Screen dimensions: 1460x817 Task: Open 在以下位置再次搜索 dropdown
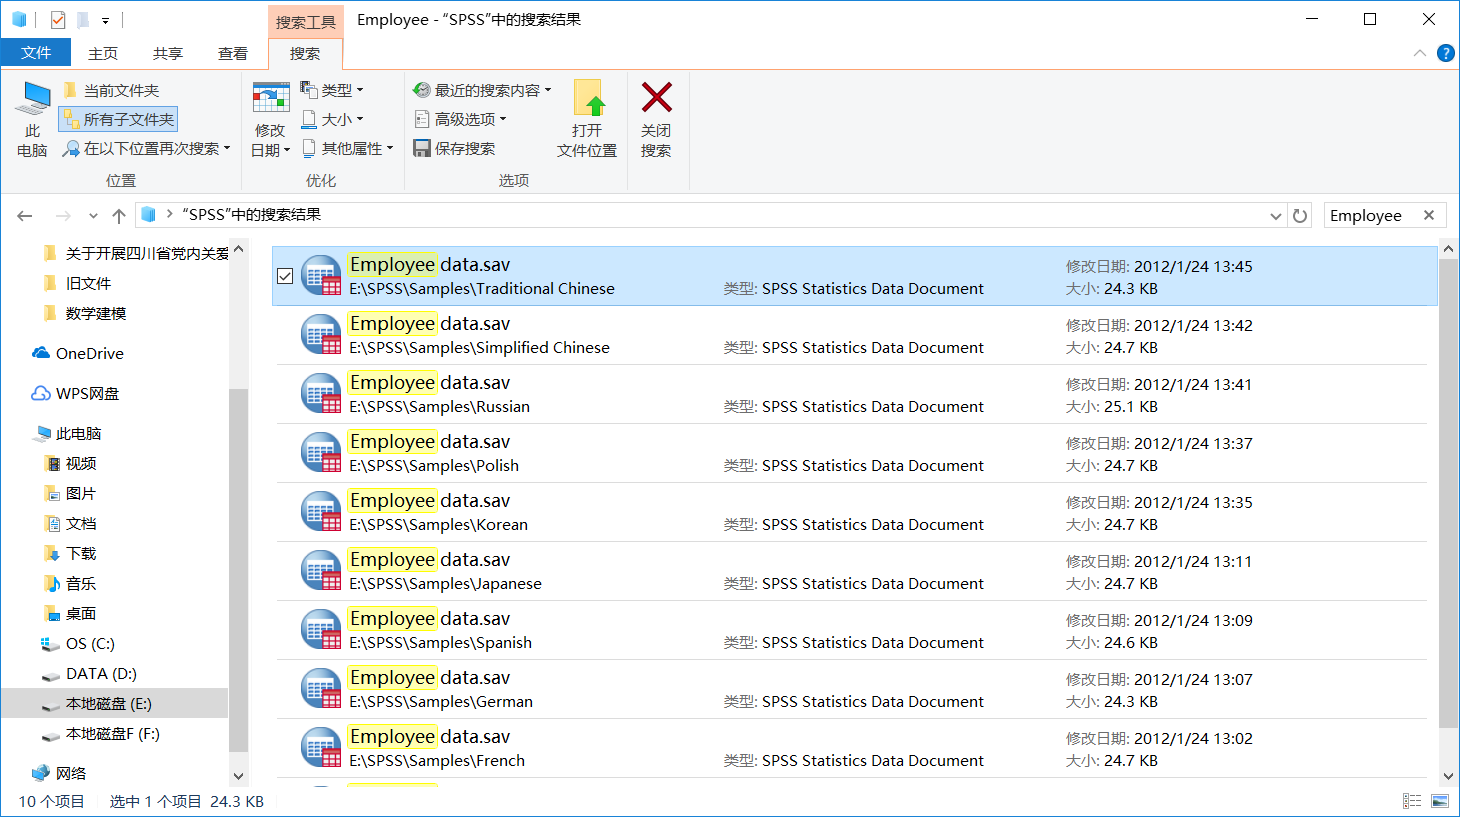pyautogui.click(x=146, y=148)
